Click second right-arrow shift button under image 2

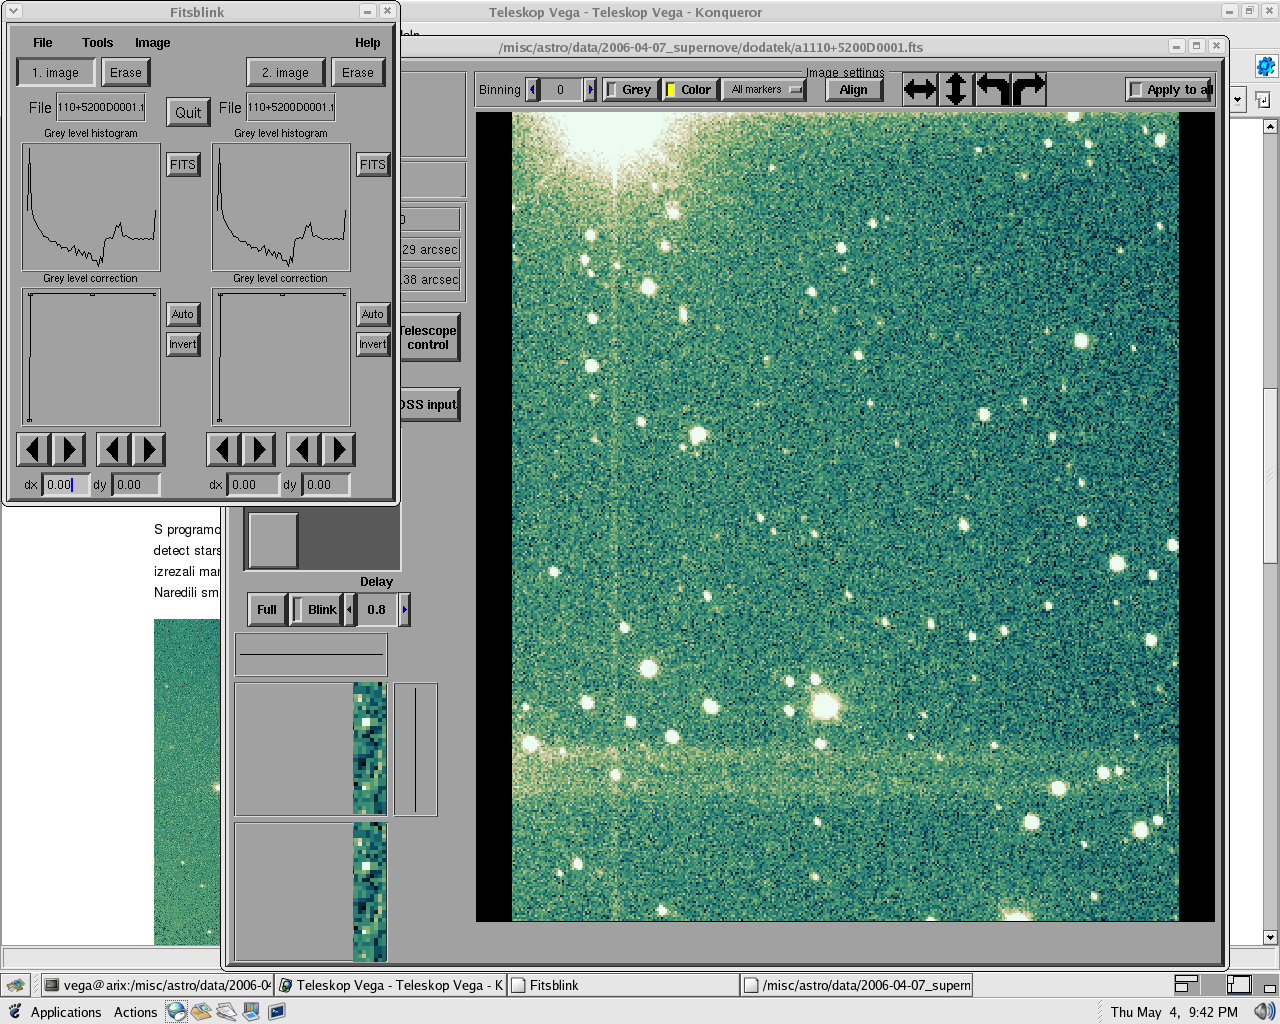coord(339,450)
